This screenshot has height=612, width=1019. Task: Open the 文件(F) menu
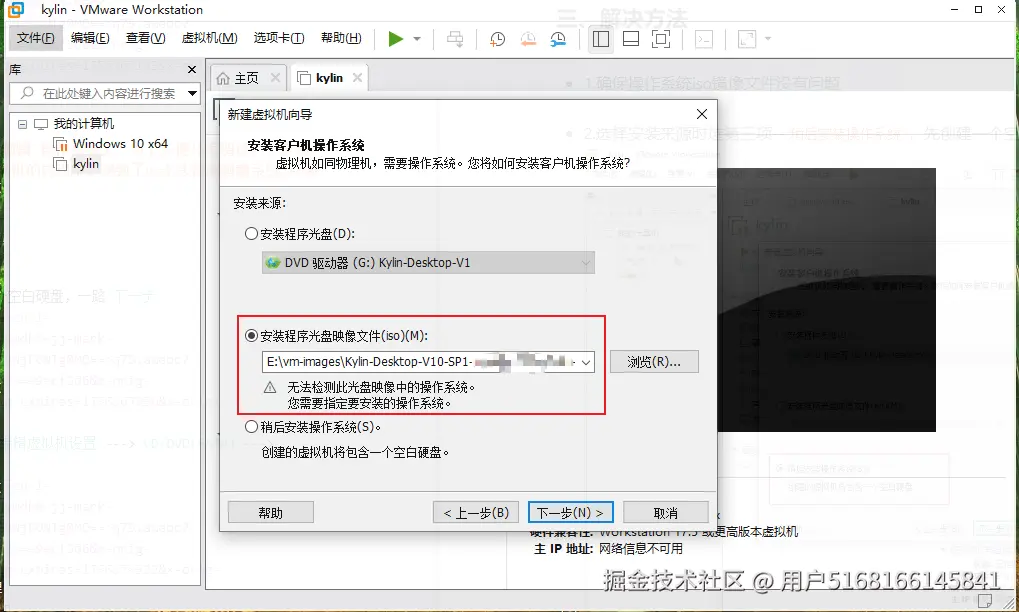pos(35,38)
